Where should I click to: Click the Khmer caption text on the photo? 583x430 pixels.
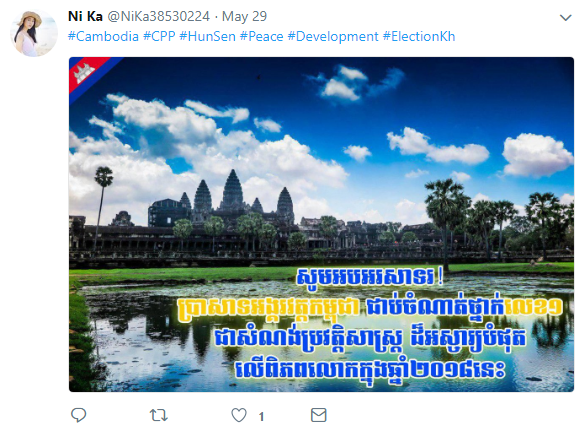[370, 323]
